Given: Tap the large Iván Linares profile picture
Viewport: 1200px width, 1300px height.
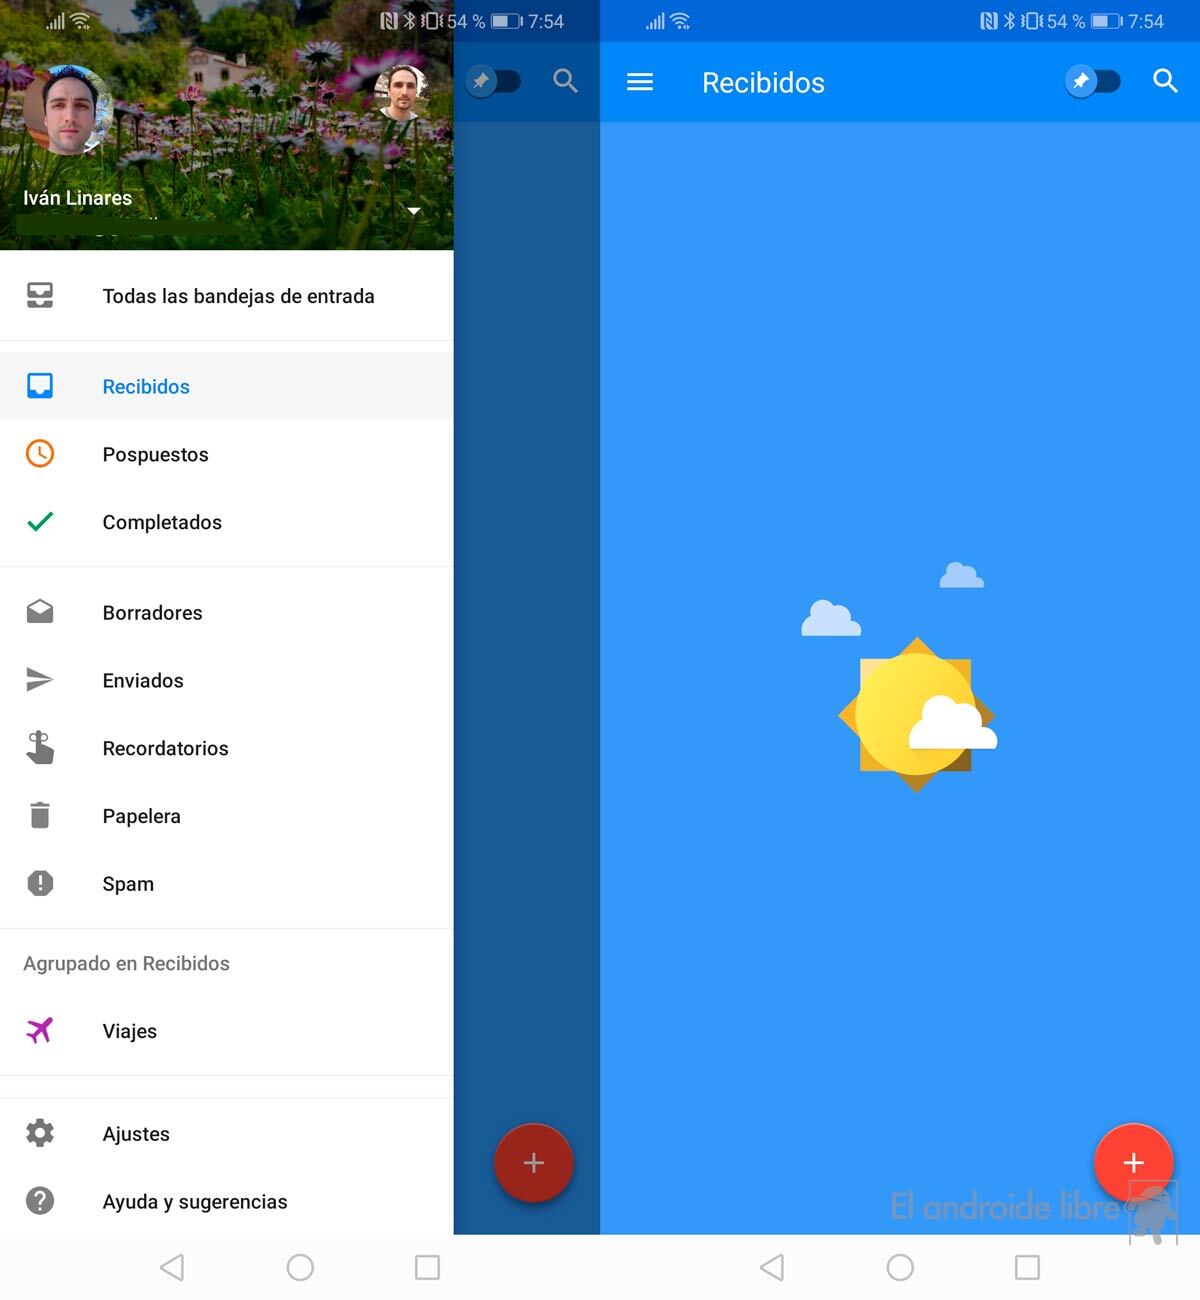Looking at the screenshot, I should (x=68, y=110).
